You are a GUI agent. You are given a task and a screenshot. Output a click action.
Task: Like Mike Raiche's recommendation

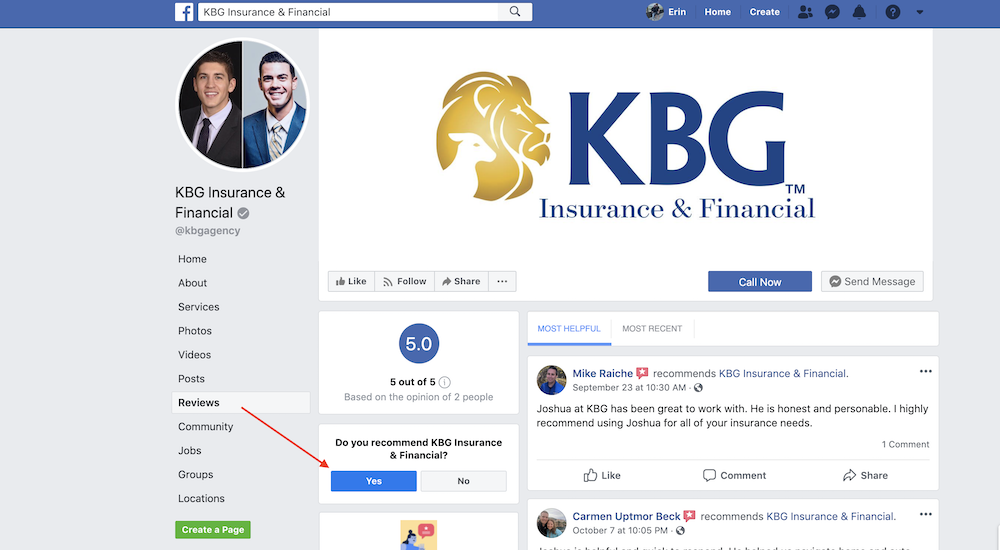tap(601, 475)
